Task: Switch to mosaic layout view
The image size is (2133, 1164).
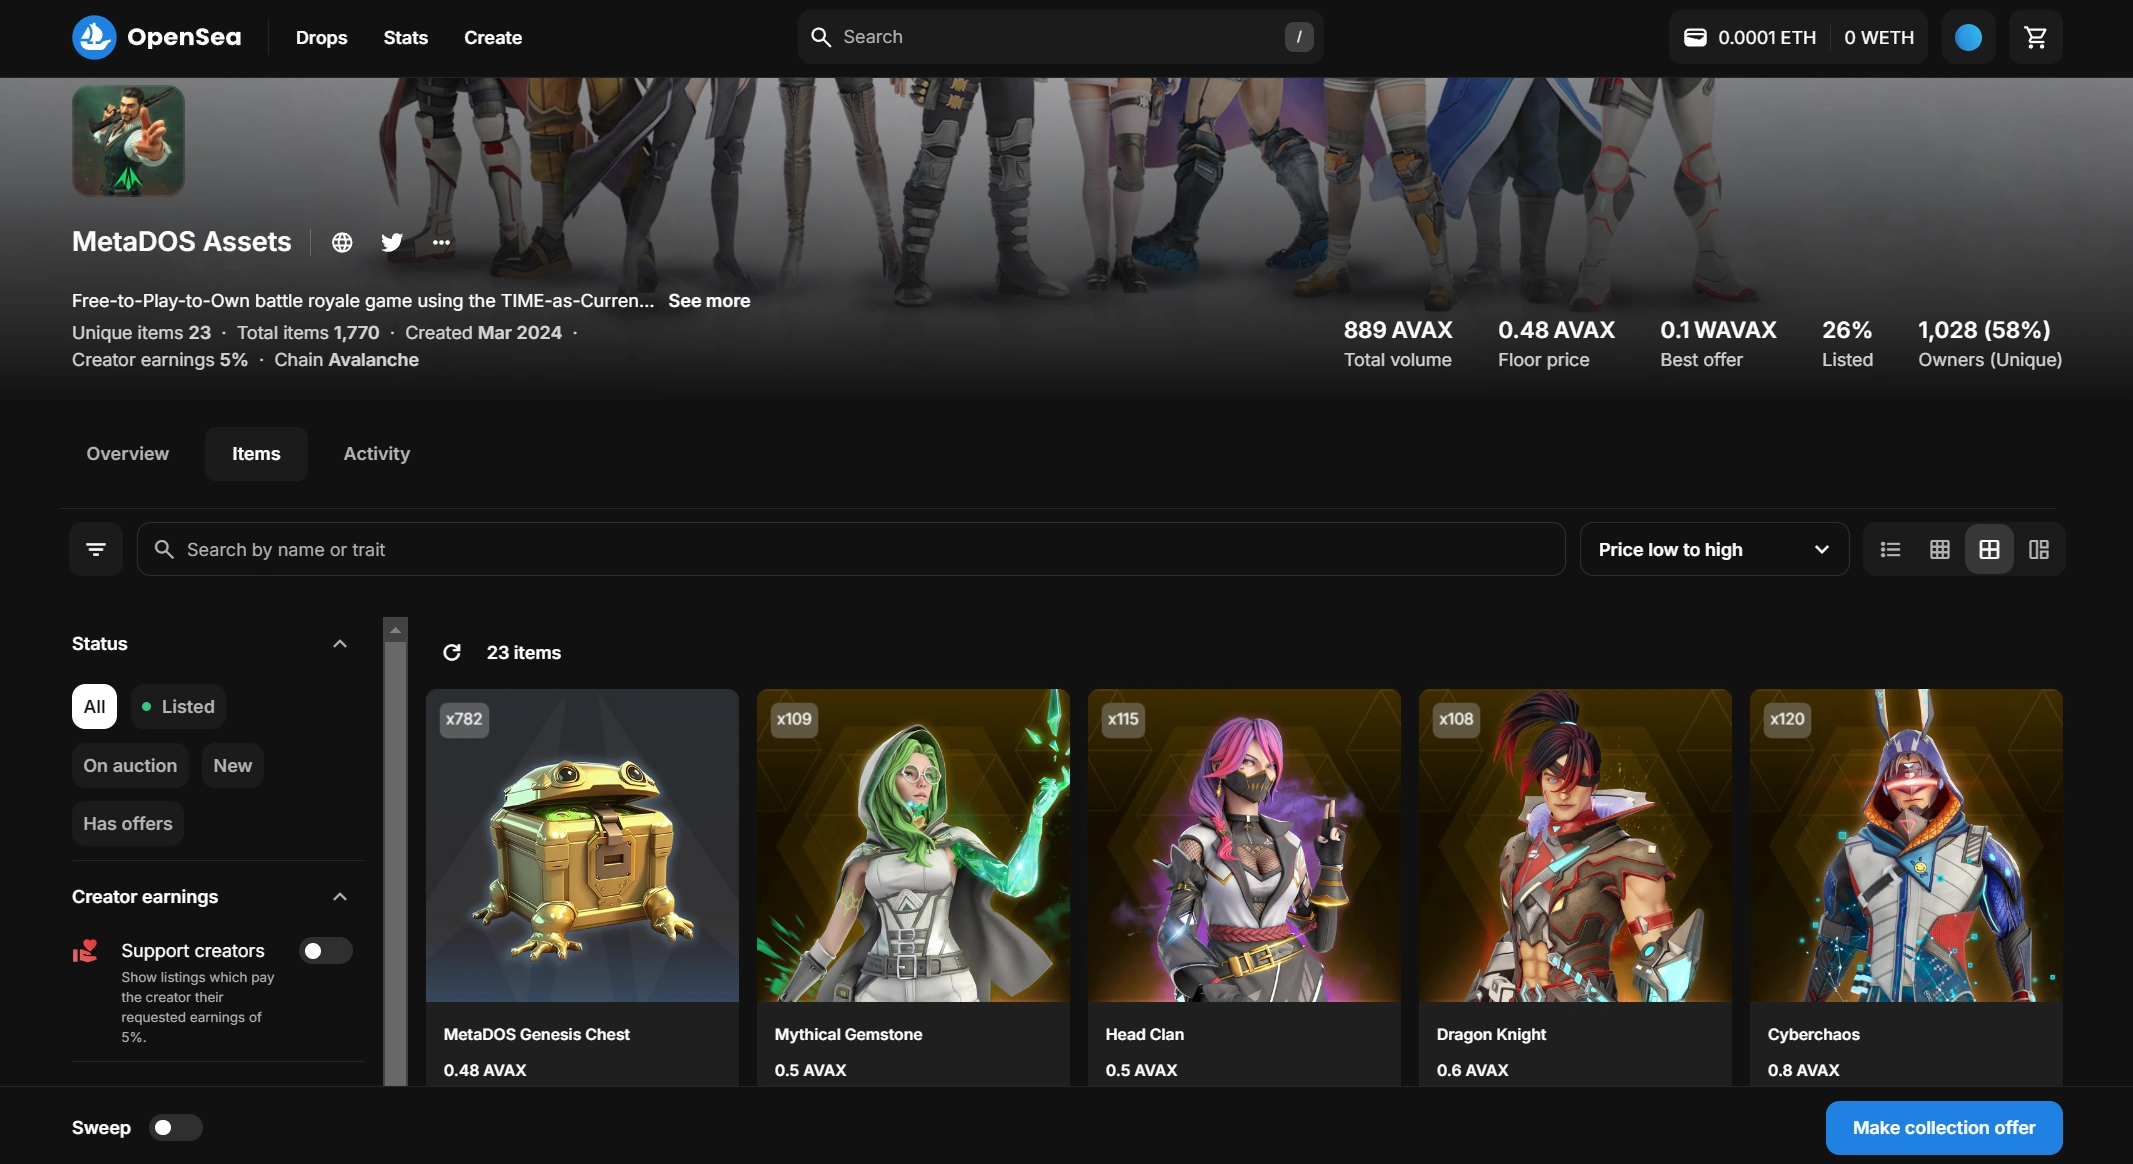Action: point(2038,549)
